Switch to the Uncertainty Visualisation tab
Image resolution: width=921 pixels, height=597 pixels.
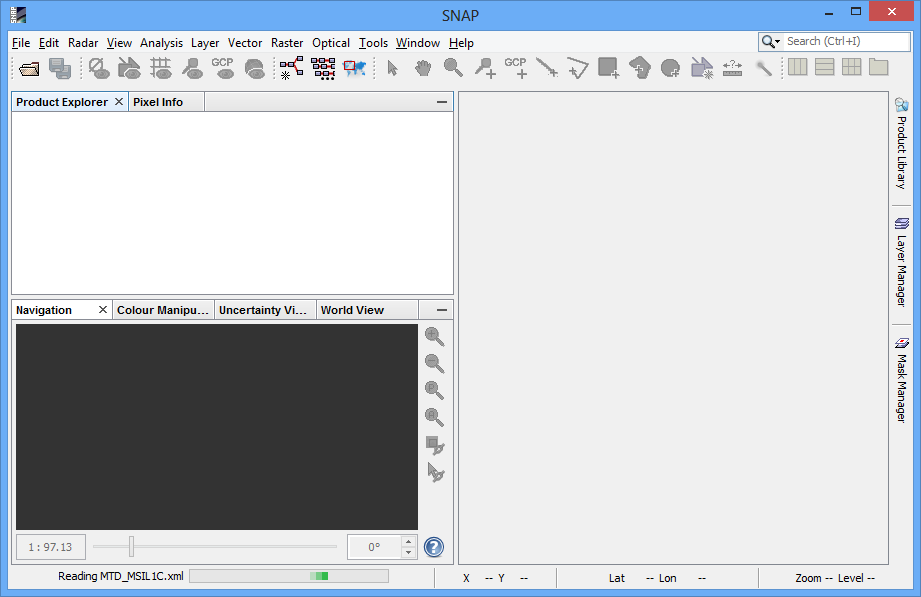pyautogui.click(x=263, y=310)
